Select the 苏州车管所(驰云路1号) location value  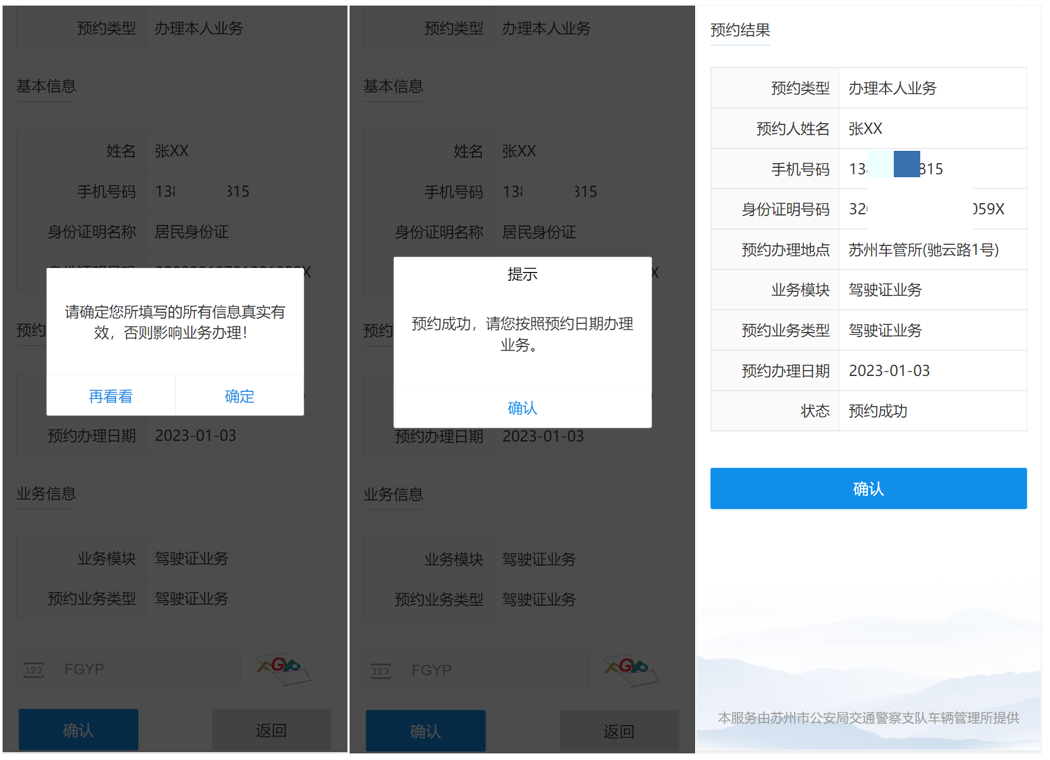coord(923,250)
